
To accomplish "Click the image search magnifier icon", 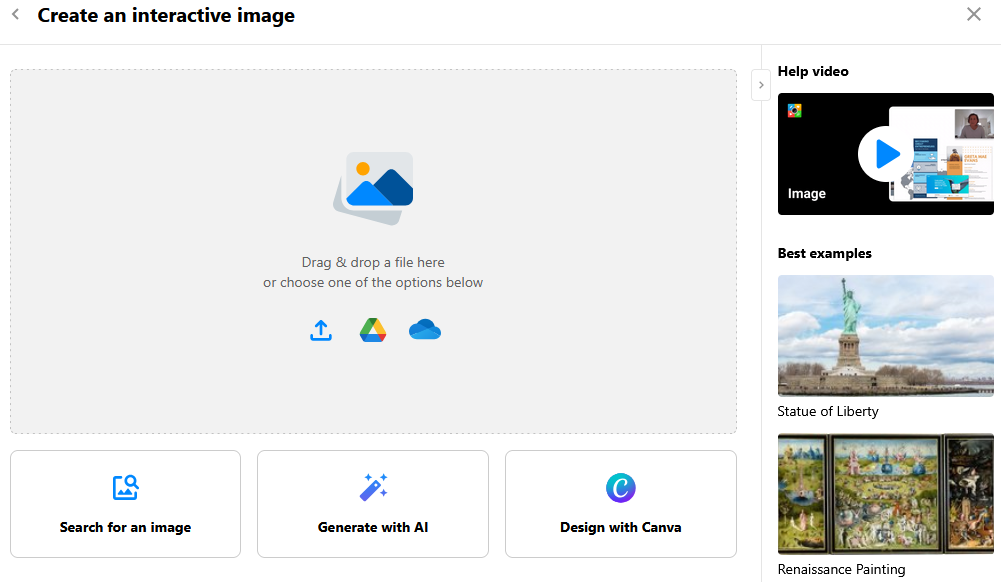I will tap(125, 487).
